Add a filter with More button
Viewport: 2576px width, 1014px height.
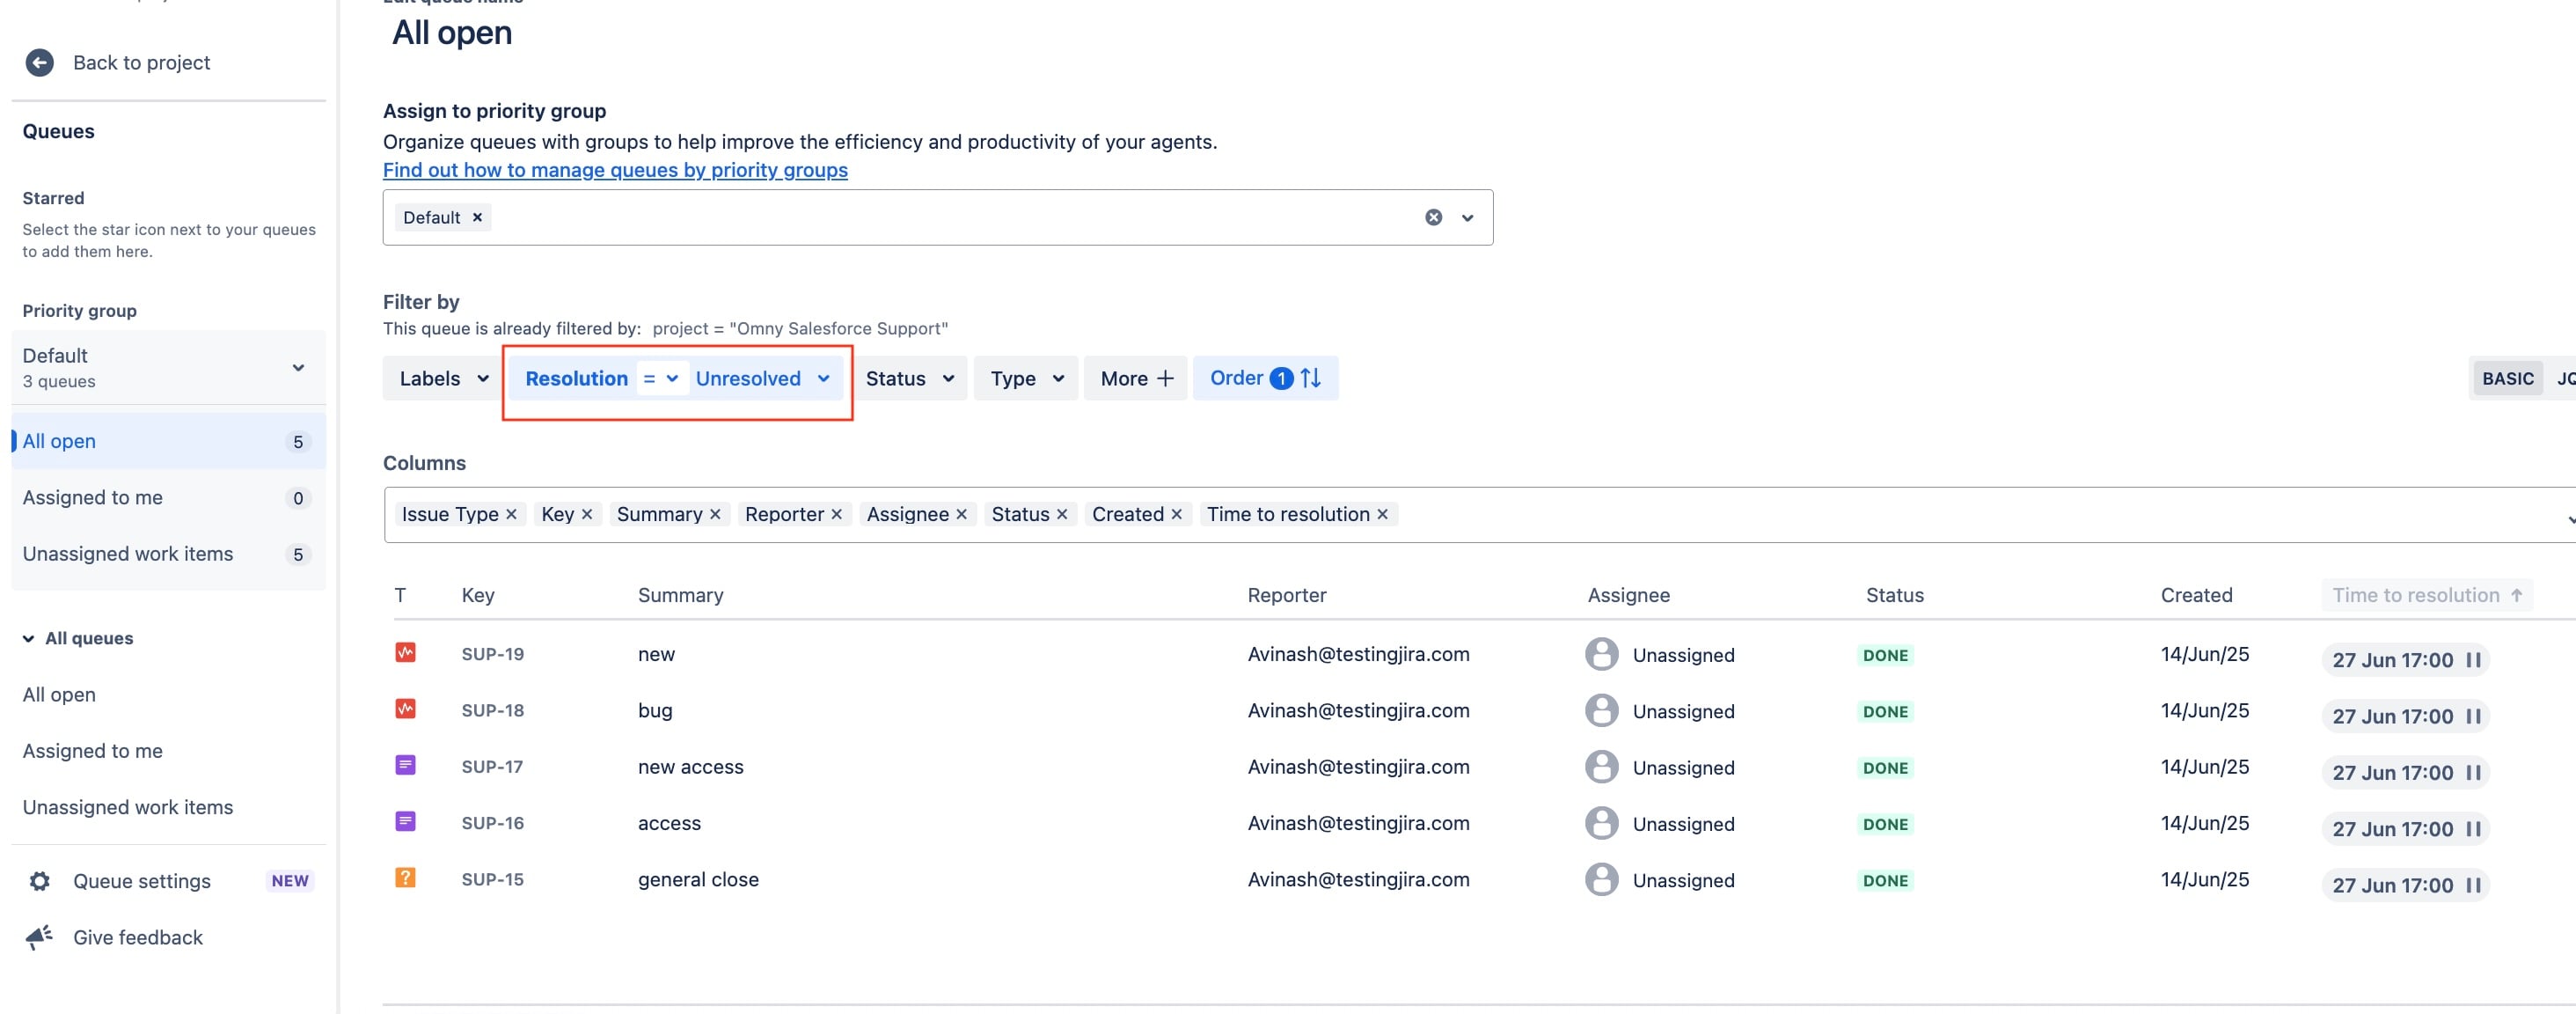click(1136, 378)
